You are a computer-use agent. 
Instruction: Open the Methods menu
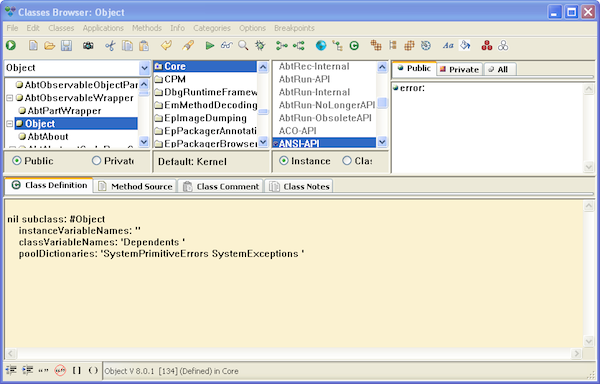(x=147, y=28)
